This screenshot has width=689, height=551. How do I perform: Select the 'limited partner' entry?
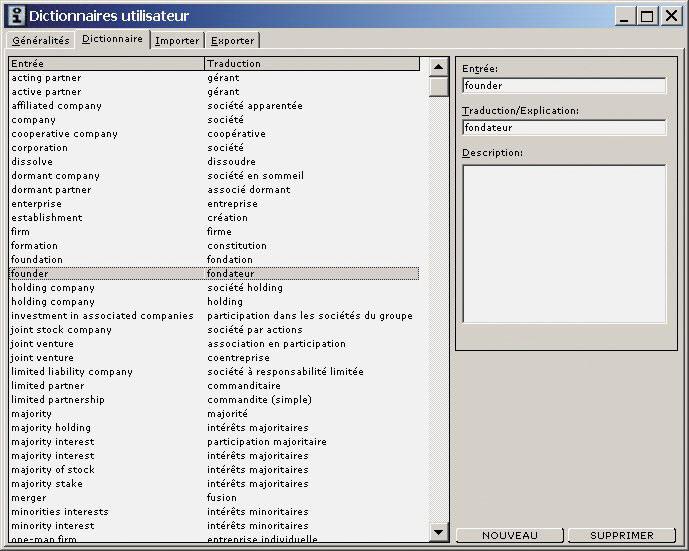click(214, 386)
